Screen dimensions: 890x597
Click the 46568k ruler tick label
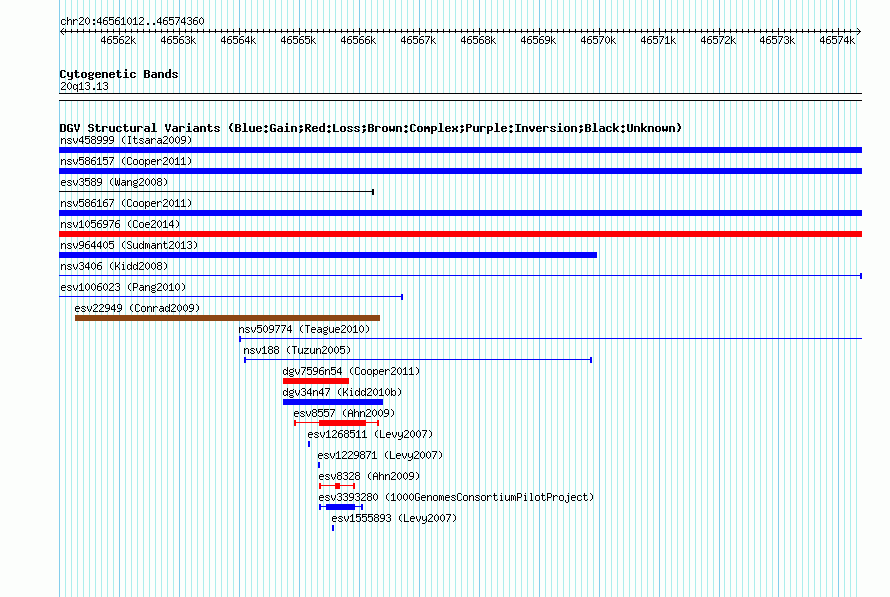(478, 40)
